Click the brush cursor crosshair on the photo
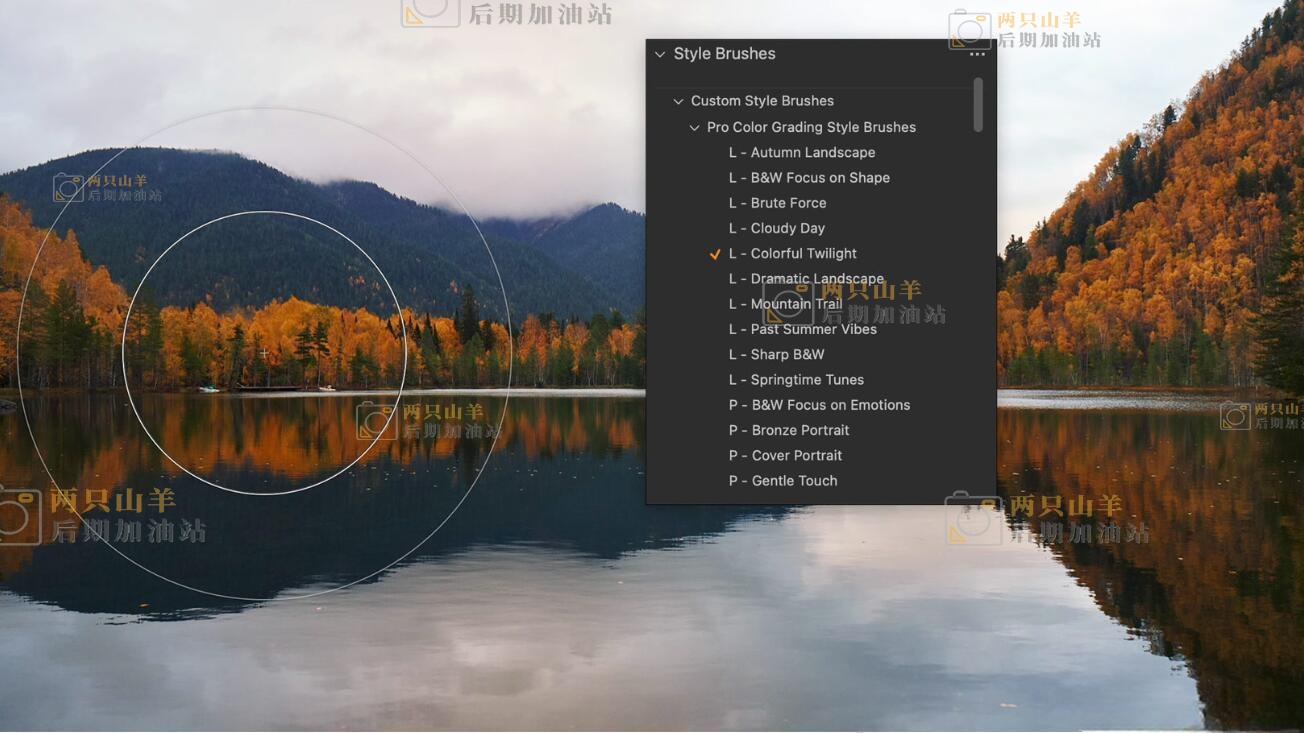 (264, 353)
